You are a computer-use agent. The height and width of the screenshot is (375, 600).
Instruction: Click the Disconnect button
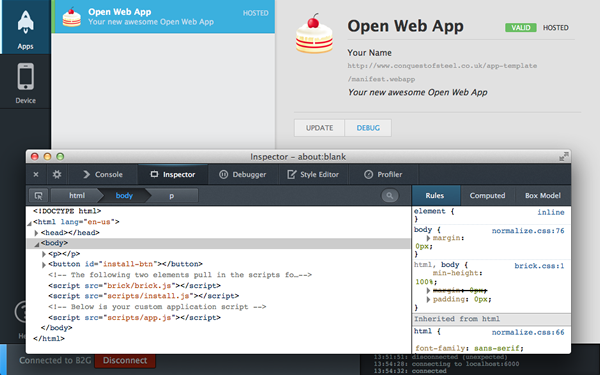coord(125,360)
